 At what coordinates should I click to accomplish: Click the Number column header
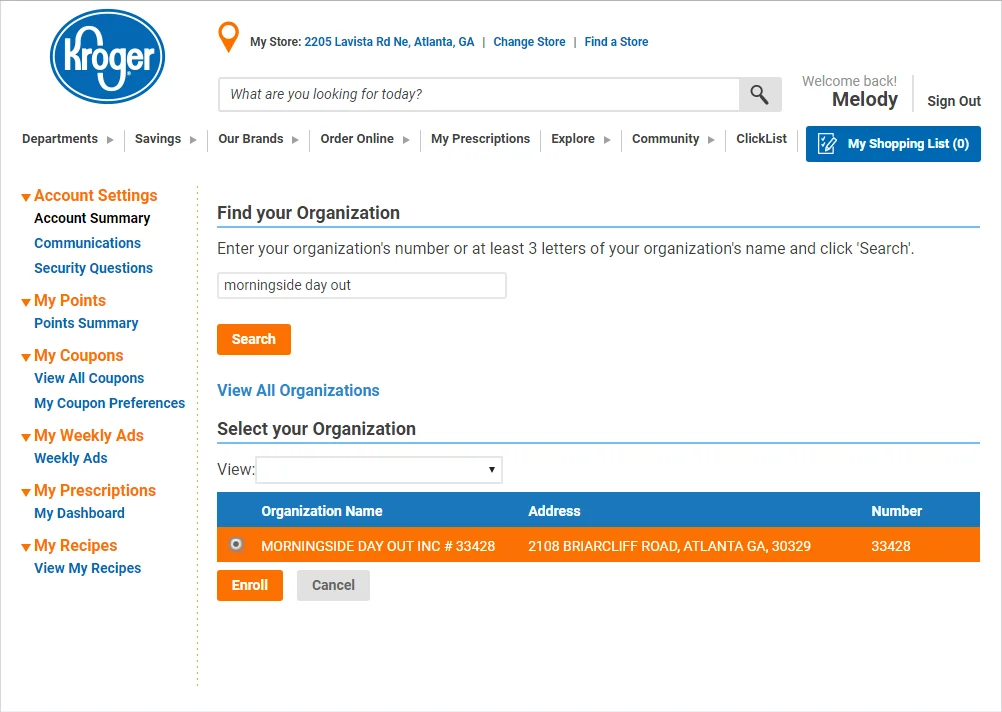pos(897,511)
